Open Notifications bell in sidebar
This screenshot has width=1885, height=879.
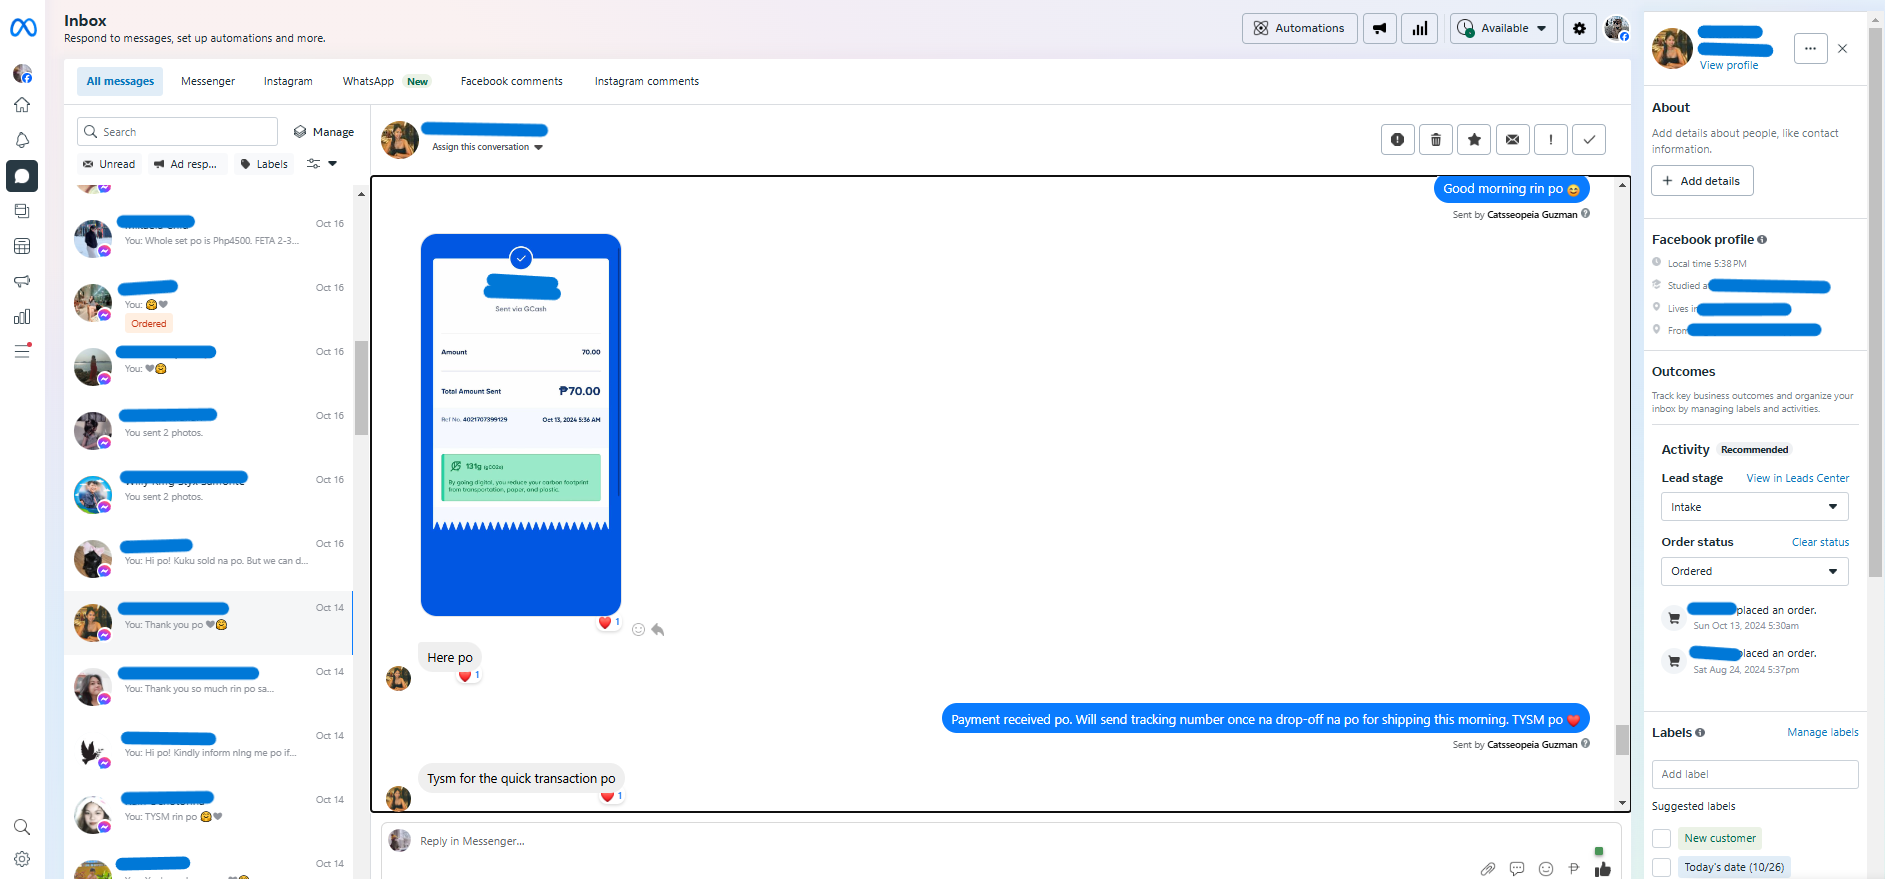click(22, 140)
